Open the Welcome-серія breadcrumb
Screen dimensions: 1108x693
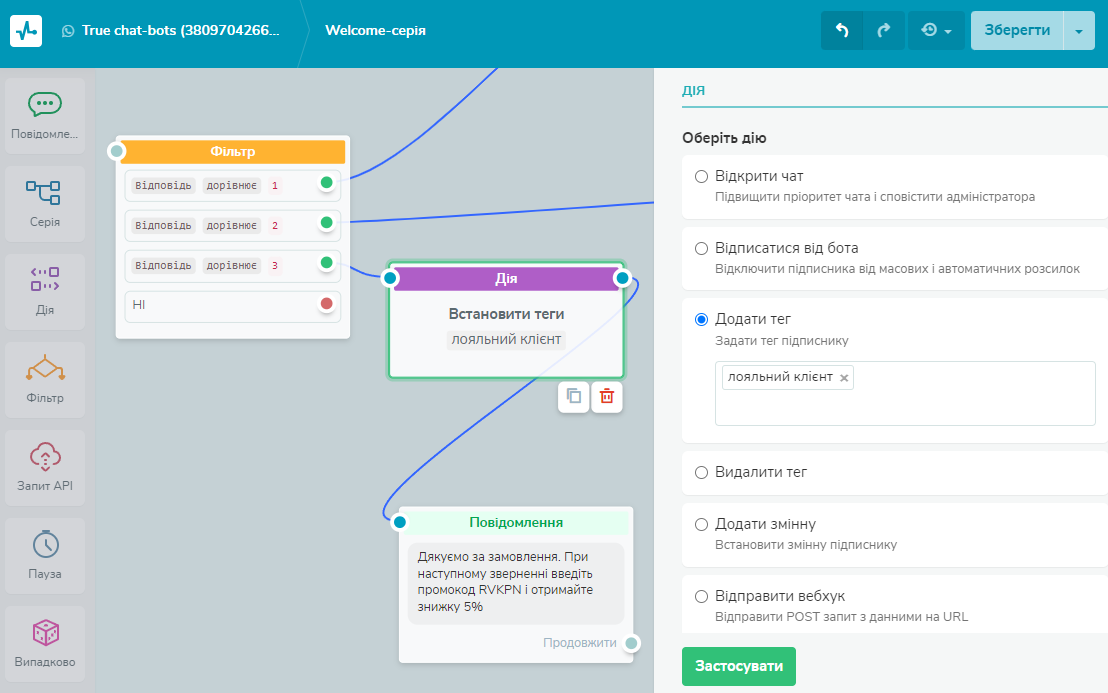click(x=375, y=30)
